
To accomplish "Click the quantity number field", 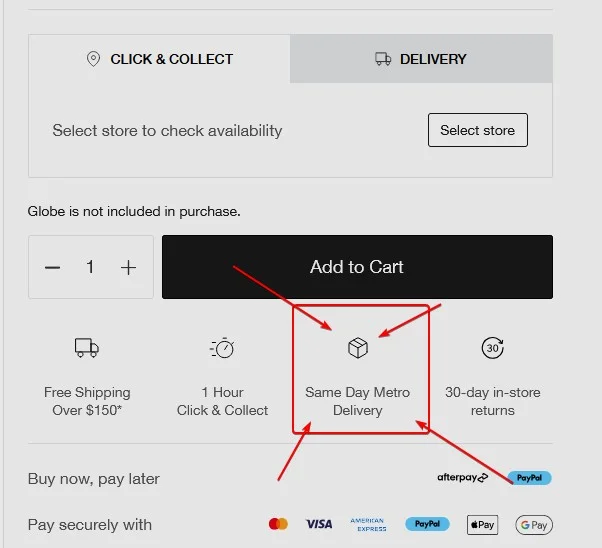I will click(x=90, y=267).
